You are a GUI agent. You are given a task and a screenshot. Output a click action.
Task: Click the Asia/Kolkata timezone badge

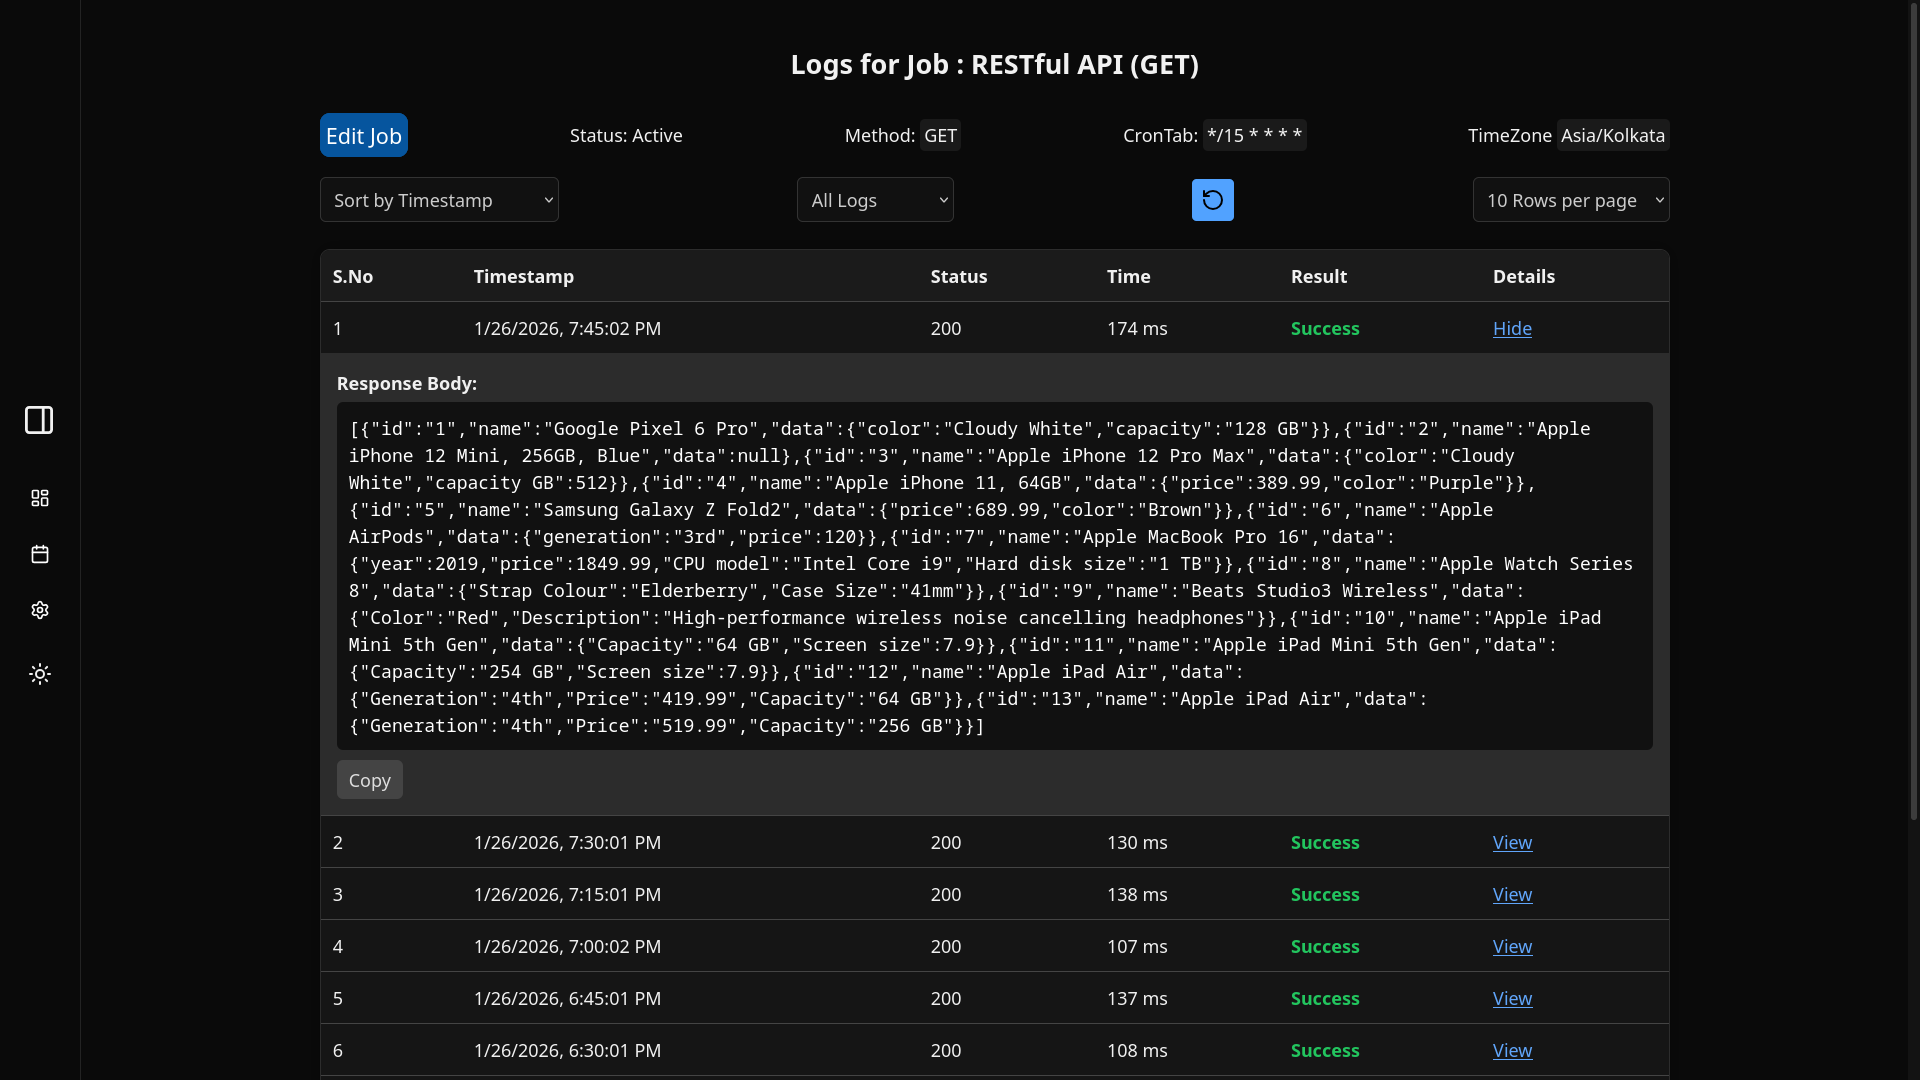[x=1612, y=135]
